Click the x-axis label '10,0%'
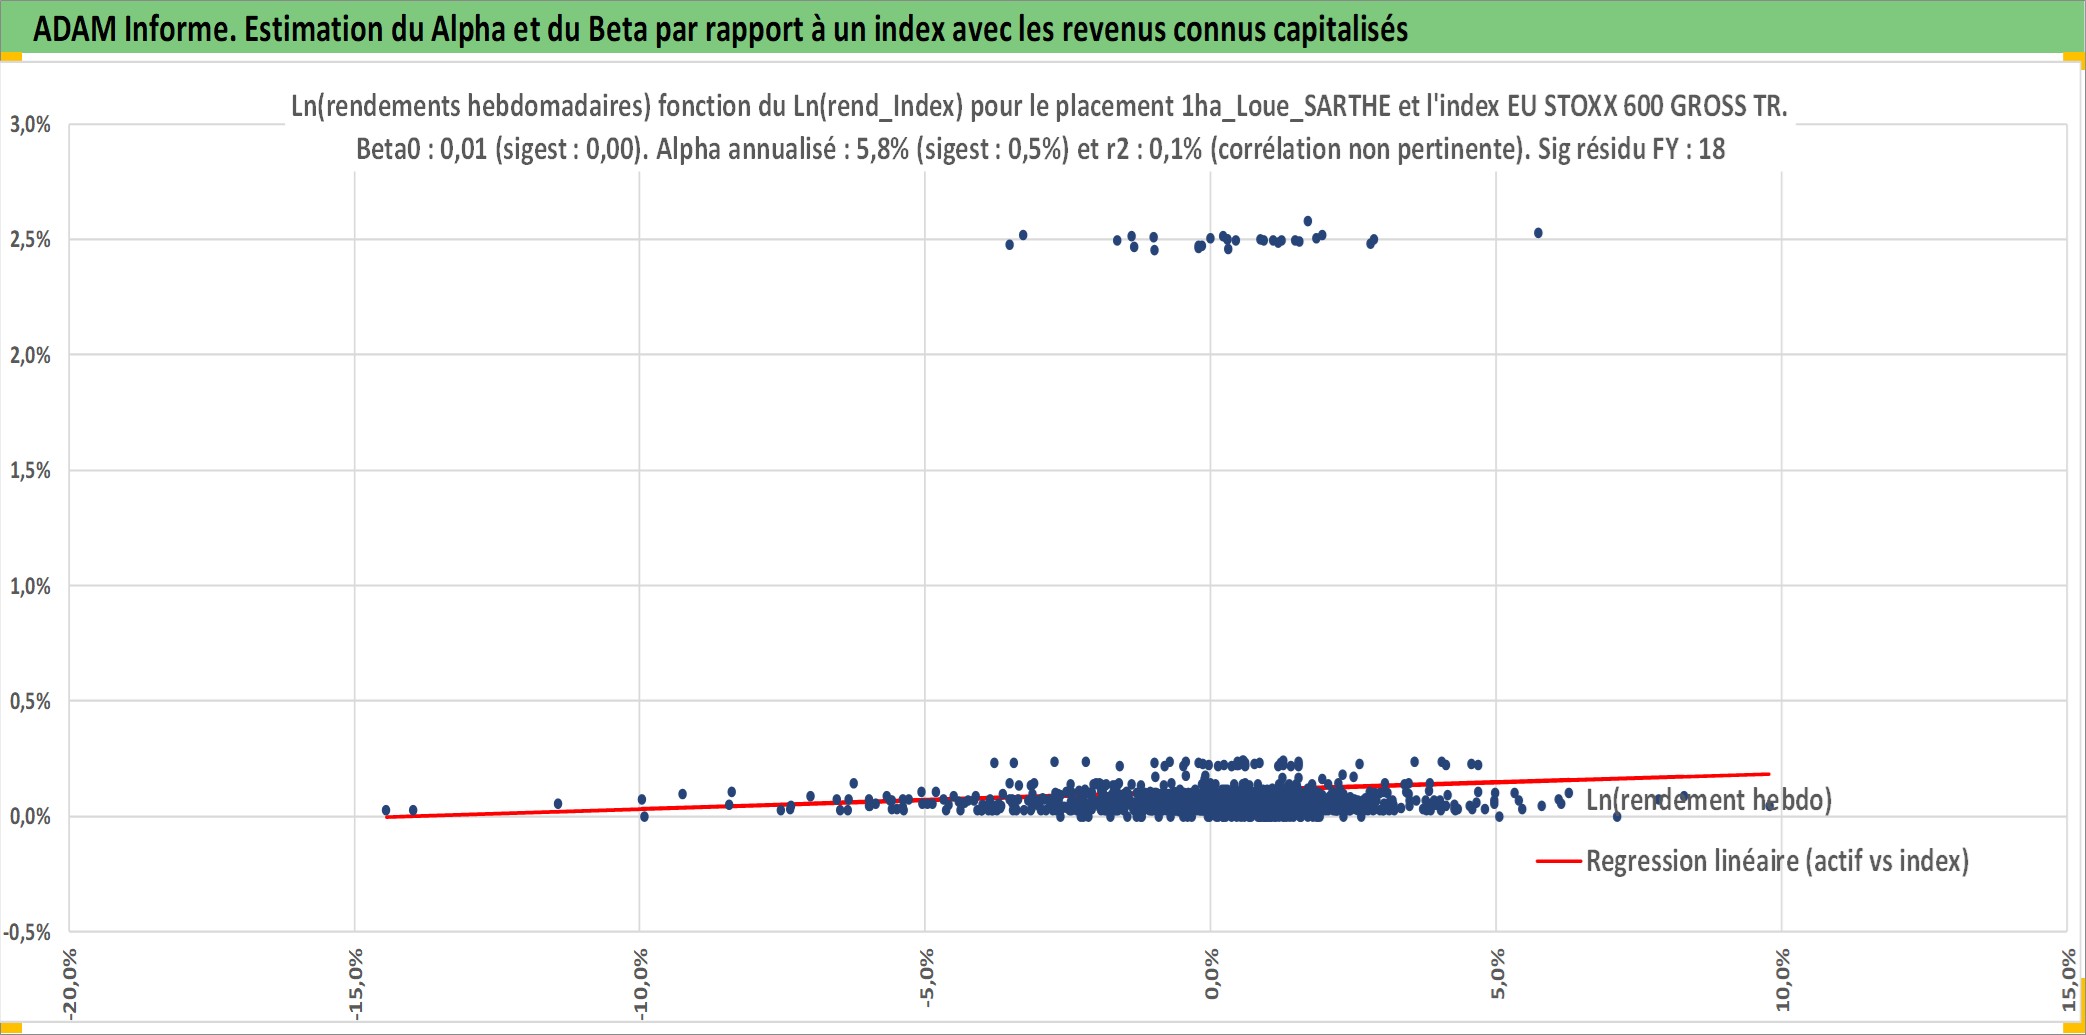 coord(1782,980)
